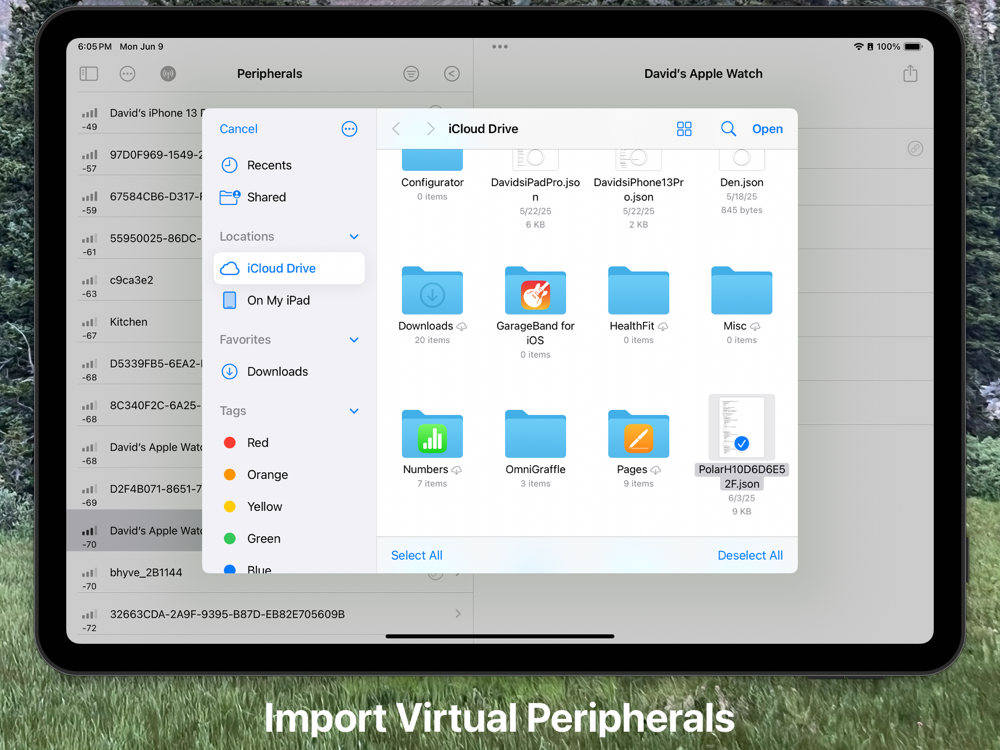The width and height of the screenshot is (1000, 750).
Task: Tap Deselect All at picker bottom
Action: 750,555
